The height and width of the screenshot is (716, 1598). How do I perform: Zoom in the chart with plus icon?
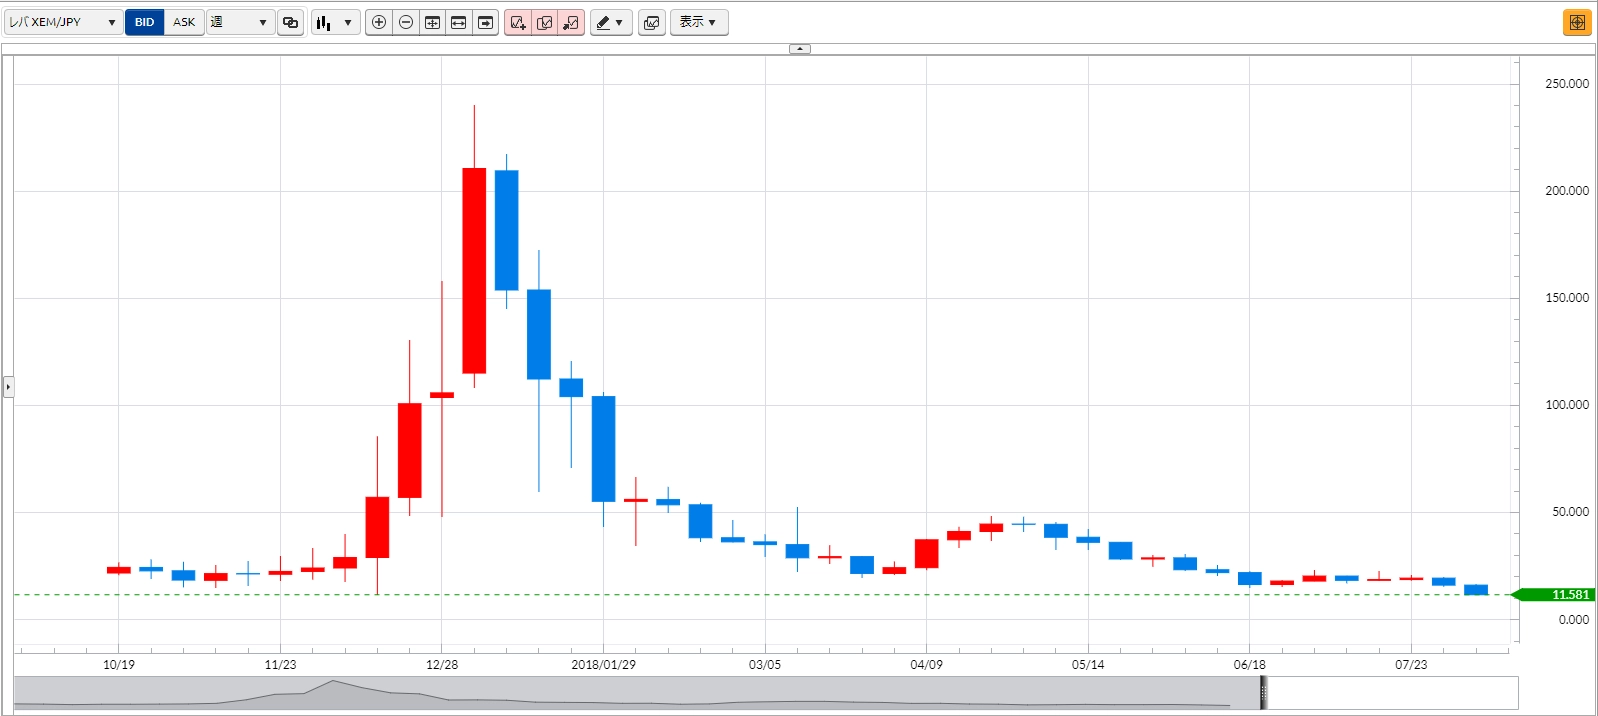click(x=379, y=22)
